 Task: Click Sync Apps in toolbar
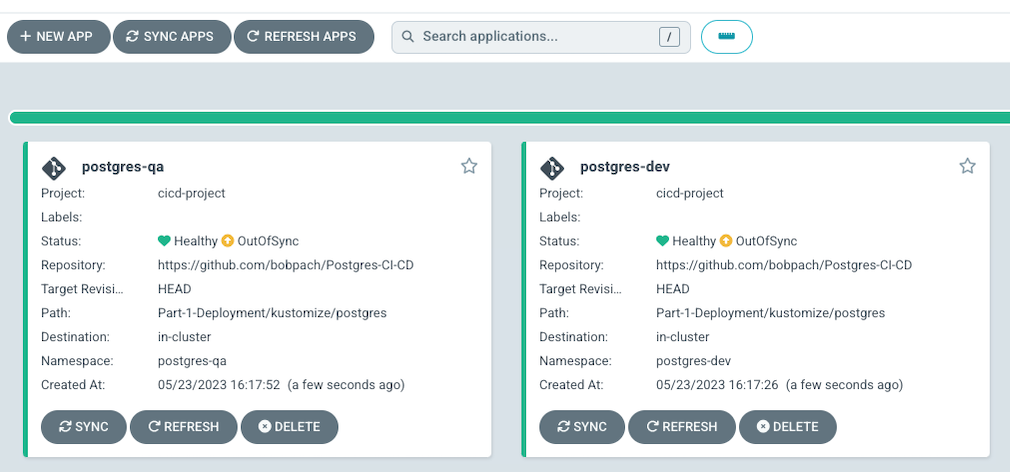pos(172,37)
